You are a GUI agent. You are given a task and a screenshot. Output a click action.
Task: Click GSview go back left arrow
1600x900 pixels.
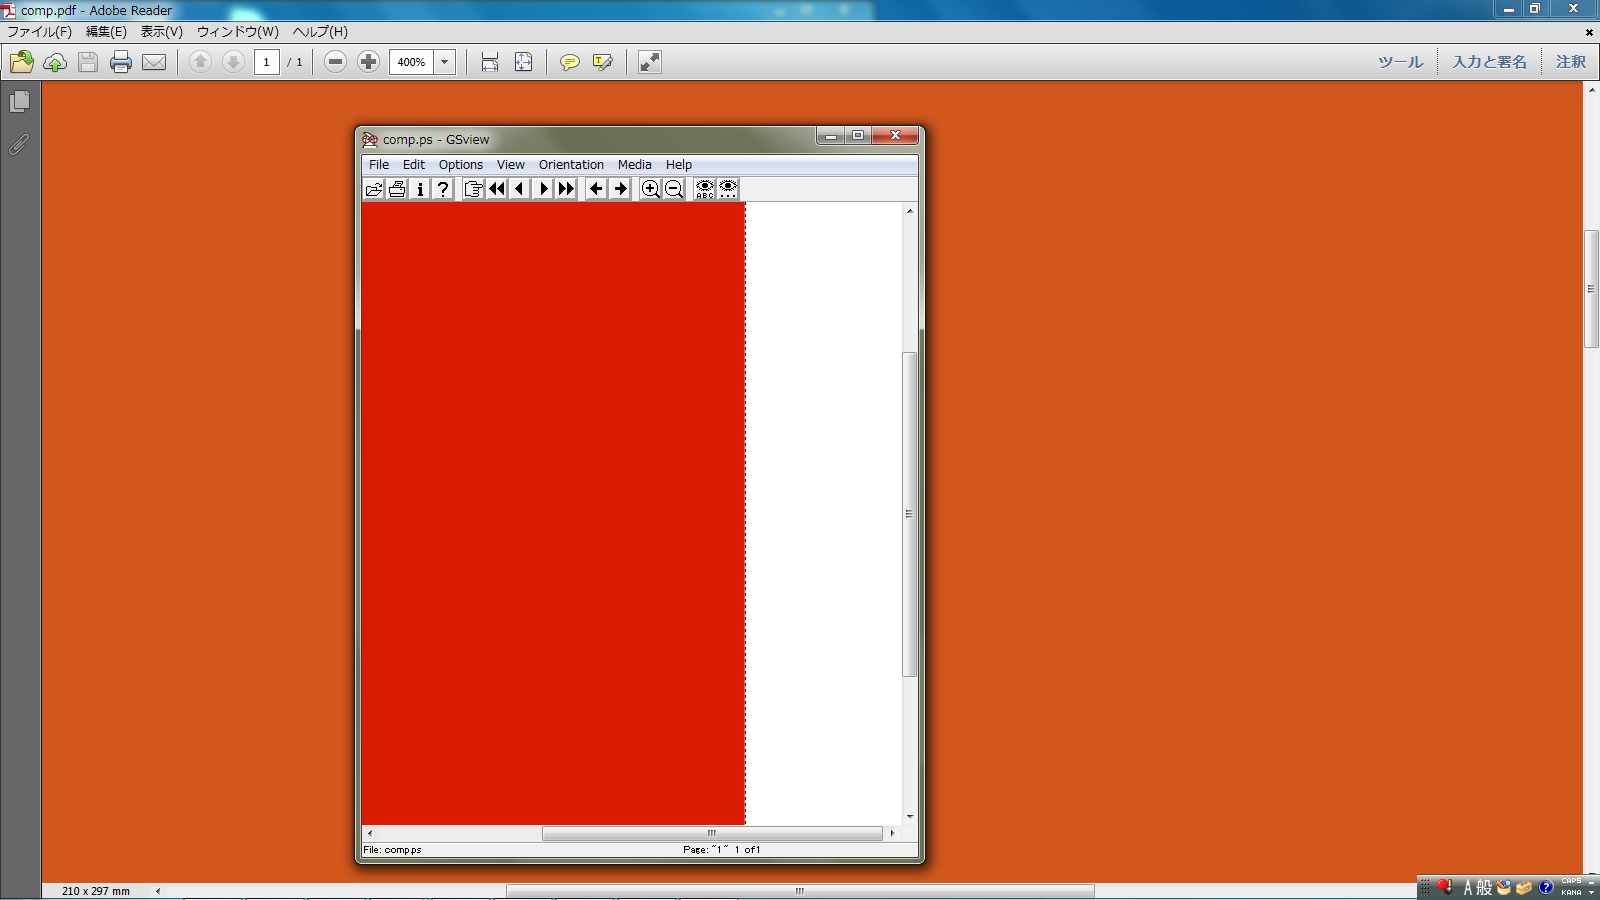[x=597, y=189]
